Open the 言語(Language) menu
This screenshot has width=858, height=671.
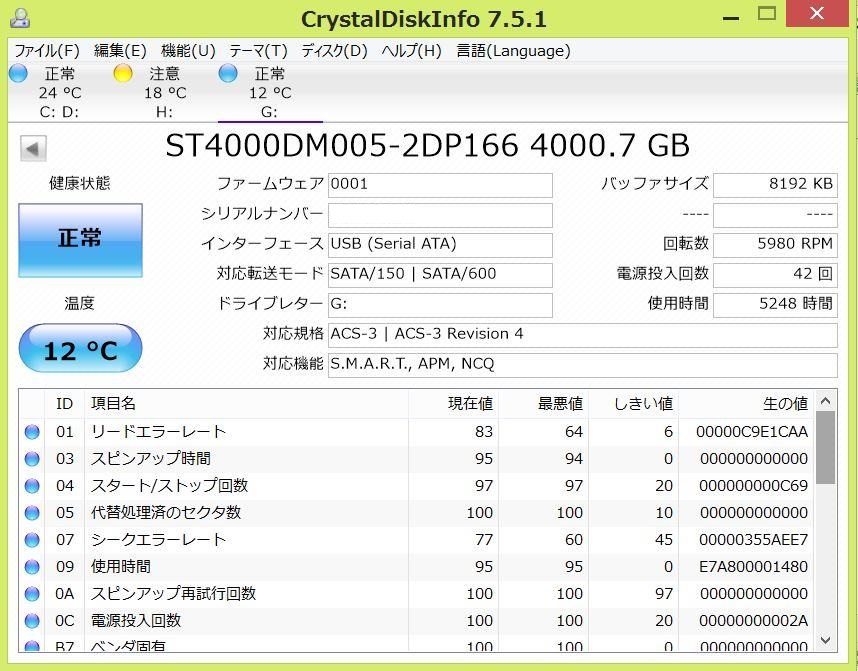pyautogui.click(x=512, y=50)
